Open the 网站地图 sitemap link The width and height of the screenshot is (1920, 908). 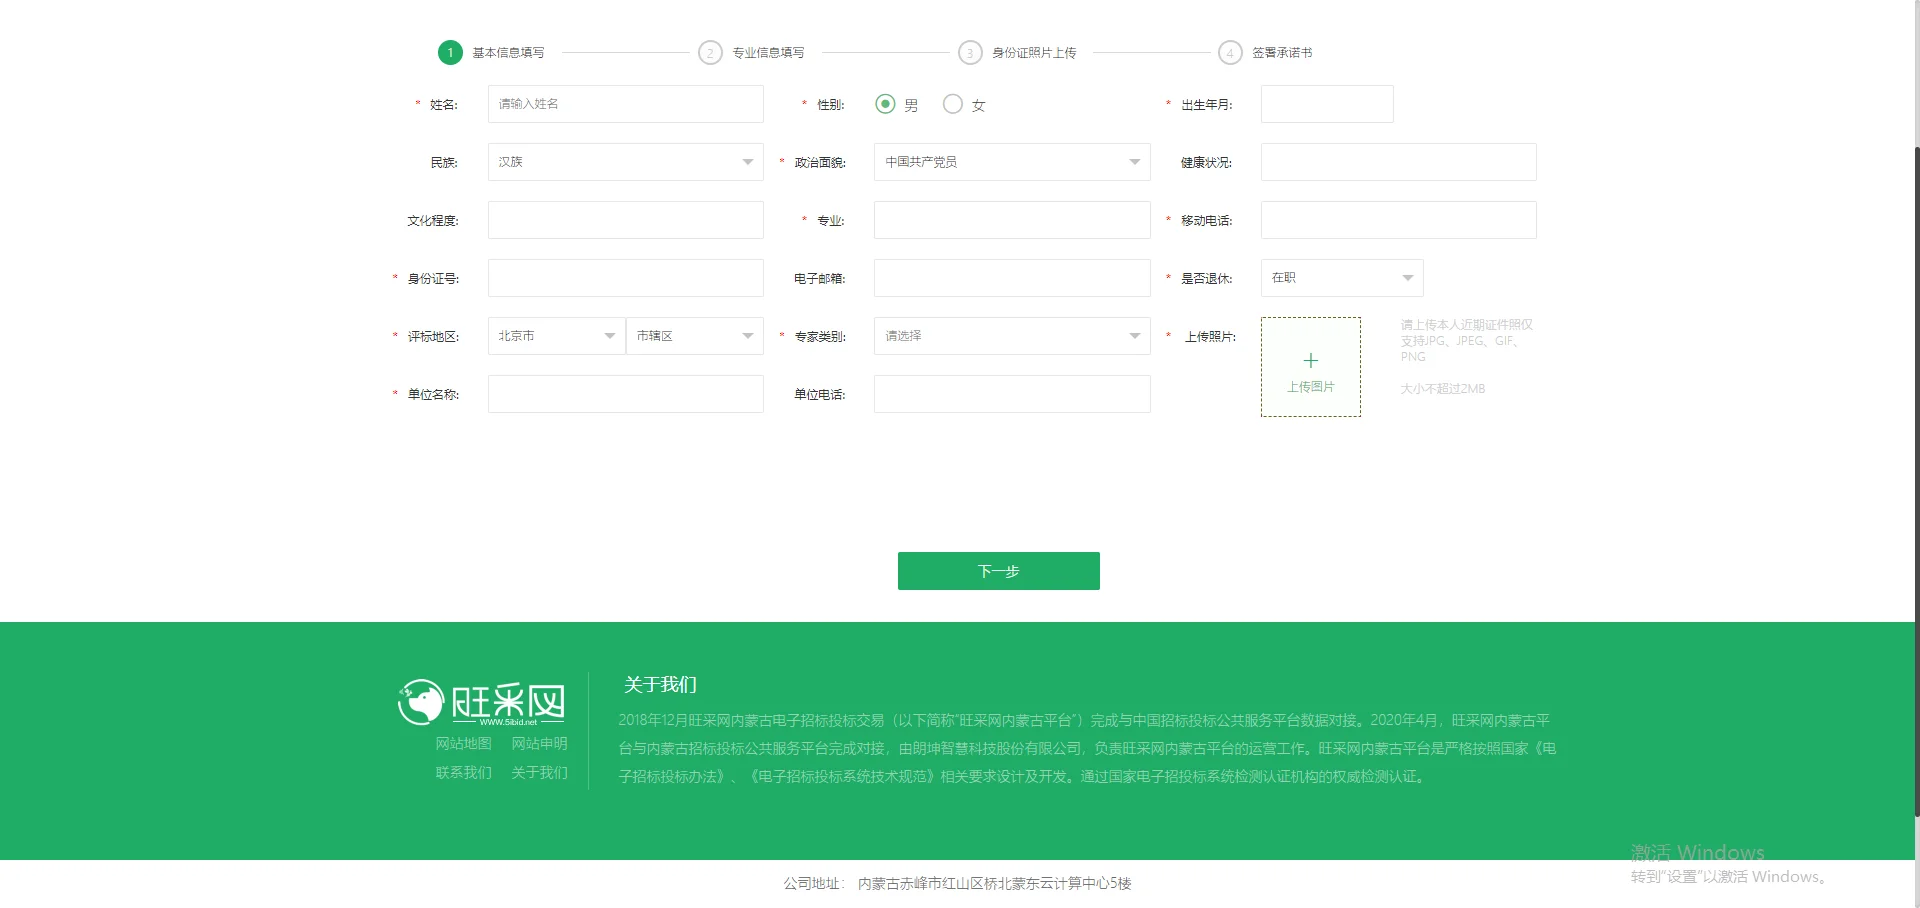point(463,743)
